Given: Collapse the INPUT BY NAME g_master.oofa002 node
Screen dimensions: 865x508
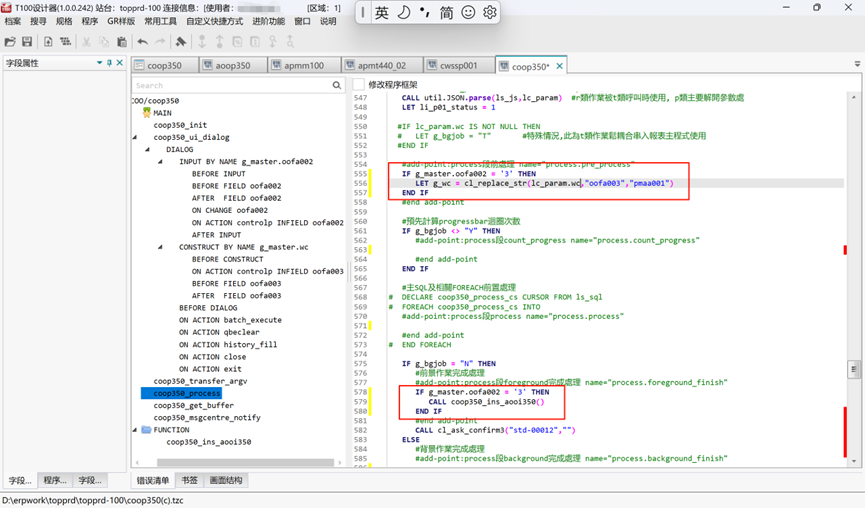Looking at the screenshot, I should point(160,162).
